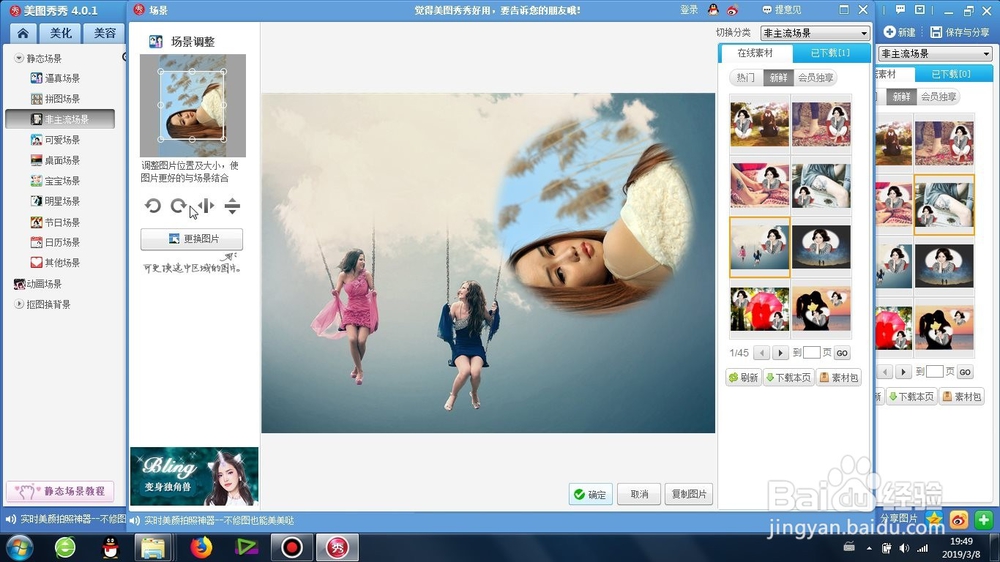Click 取消 button
The width and height of the screenshot is (1000, 562).
click(639, 494)
